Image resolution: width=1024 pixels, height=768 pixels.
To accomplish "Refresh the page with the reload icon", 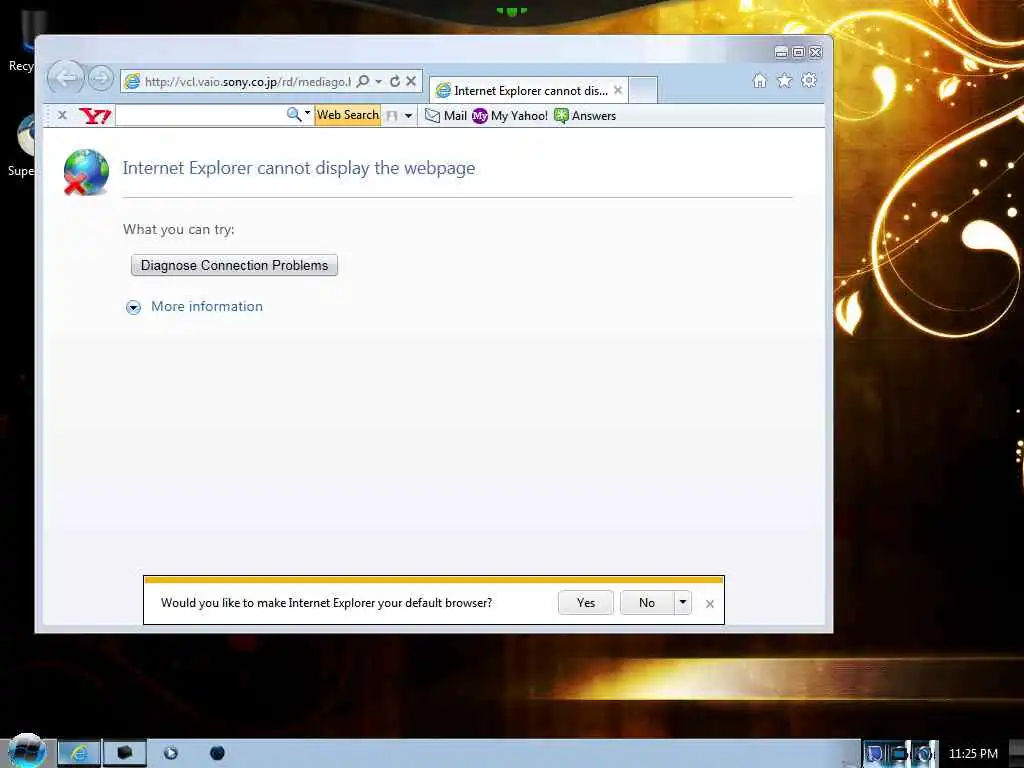I will coord(394,81).
